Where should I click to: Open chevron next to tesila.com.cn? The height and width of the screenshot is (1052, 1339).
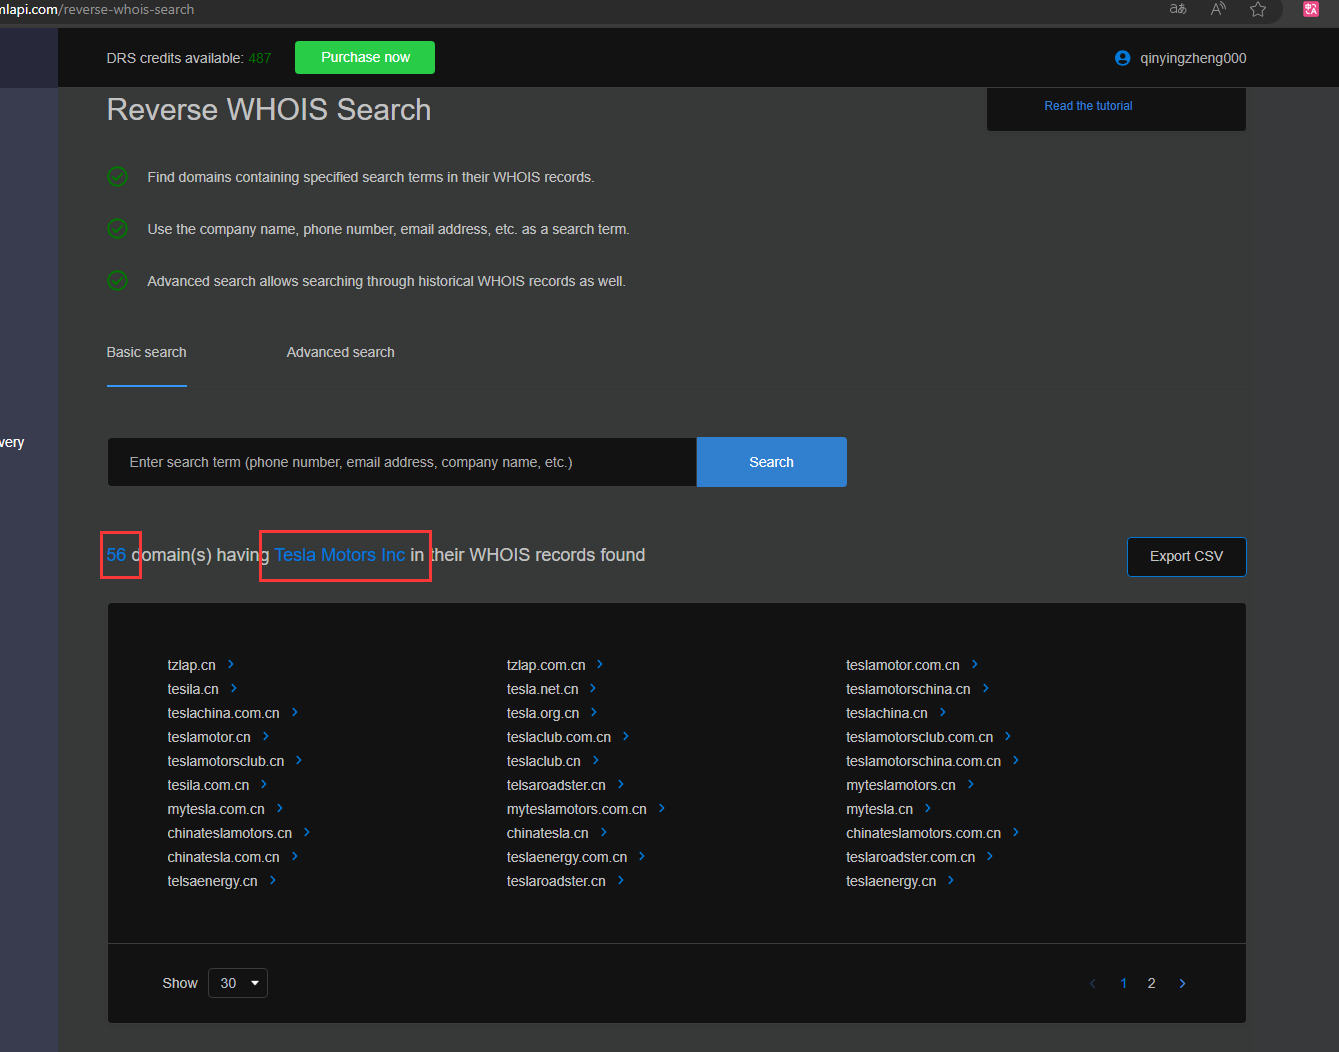pos(264,784)
